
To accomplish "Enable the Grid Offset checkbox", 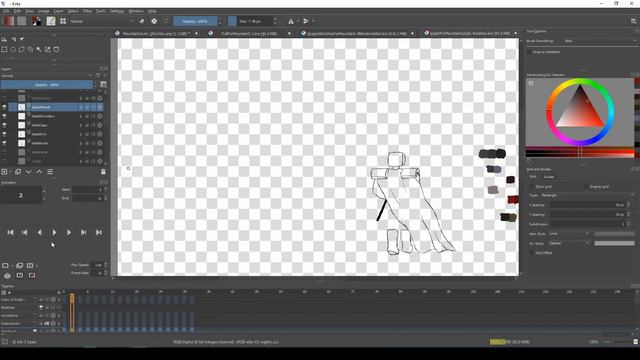I will click(x=531, y=253).
